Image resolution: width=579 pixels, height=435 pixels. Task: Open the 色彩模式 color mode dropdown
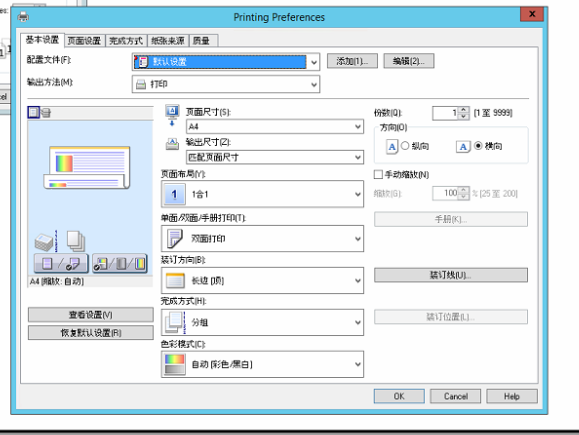point(262,364)
